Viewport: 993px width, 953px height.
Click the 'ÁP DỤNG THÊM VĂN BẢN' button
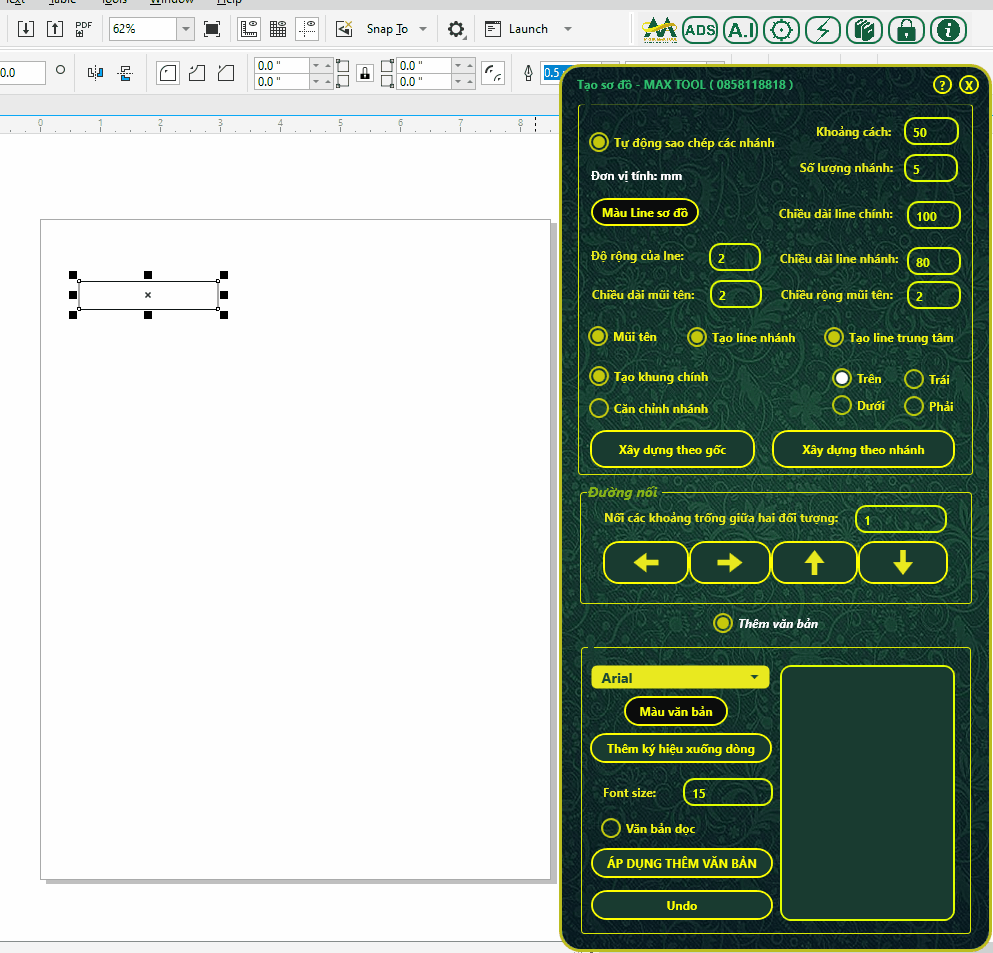coord(682,863)
